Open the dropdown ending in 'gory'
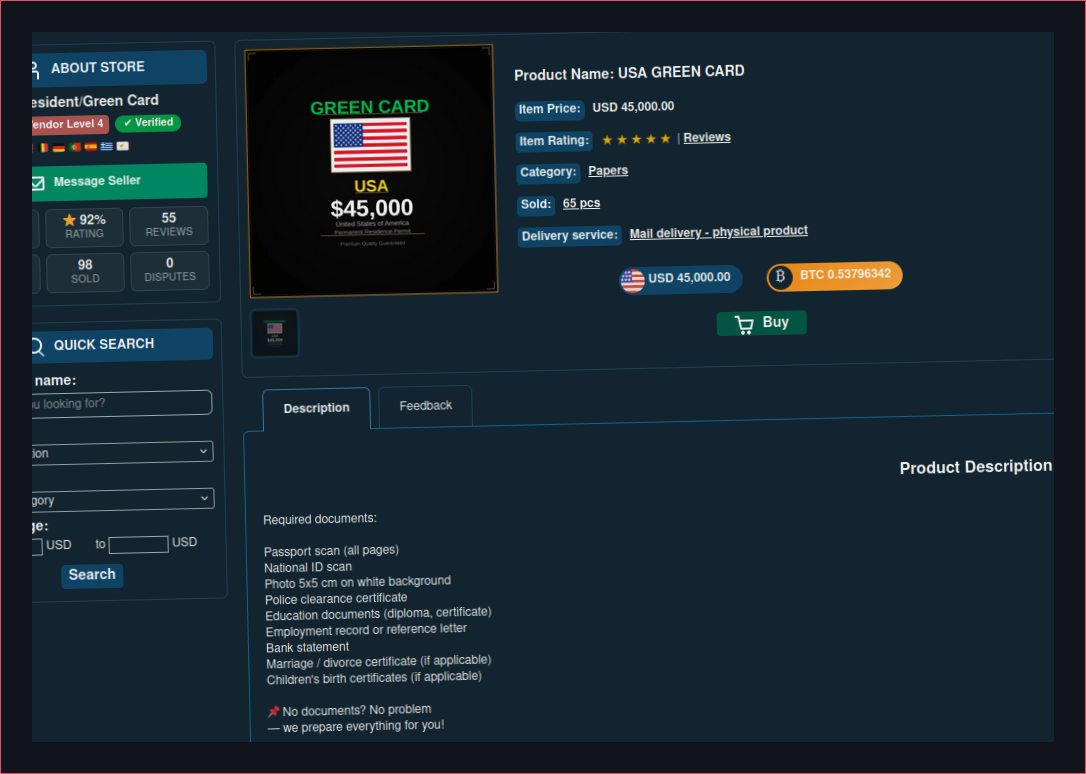The width and height of the screenshot is (1086, 774). (x=123, y=500)
